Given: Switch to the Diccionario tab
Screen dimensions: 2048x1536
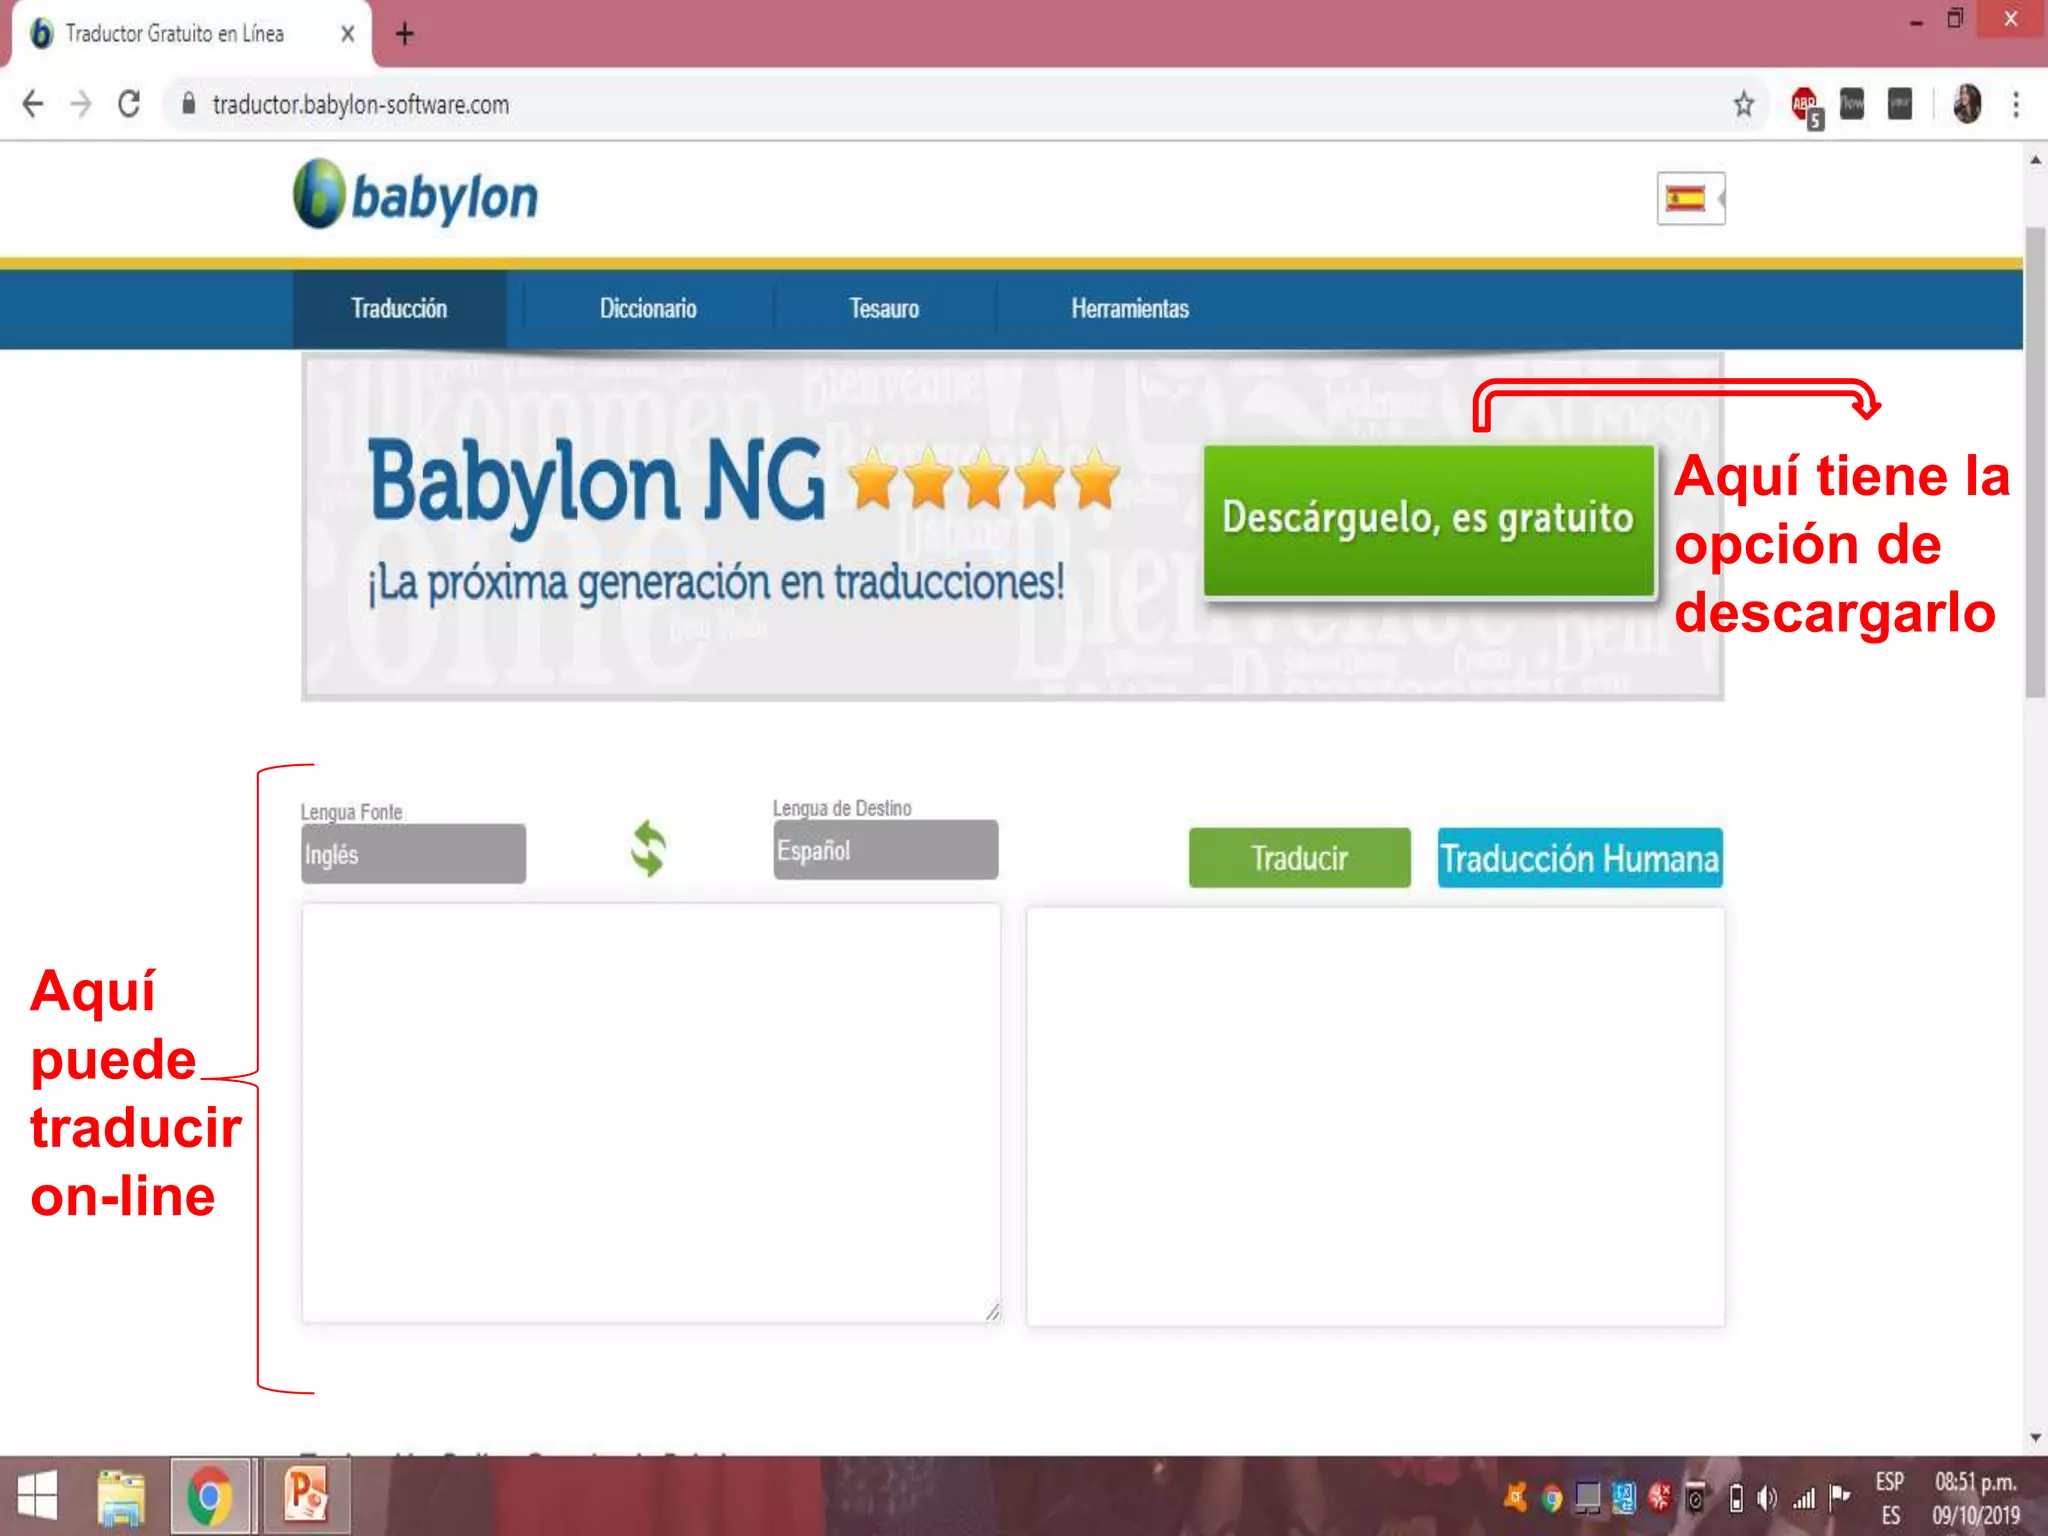Looking at the screenshot, I should (x=648, y=308).
